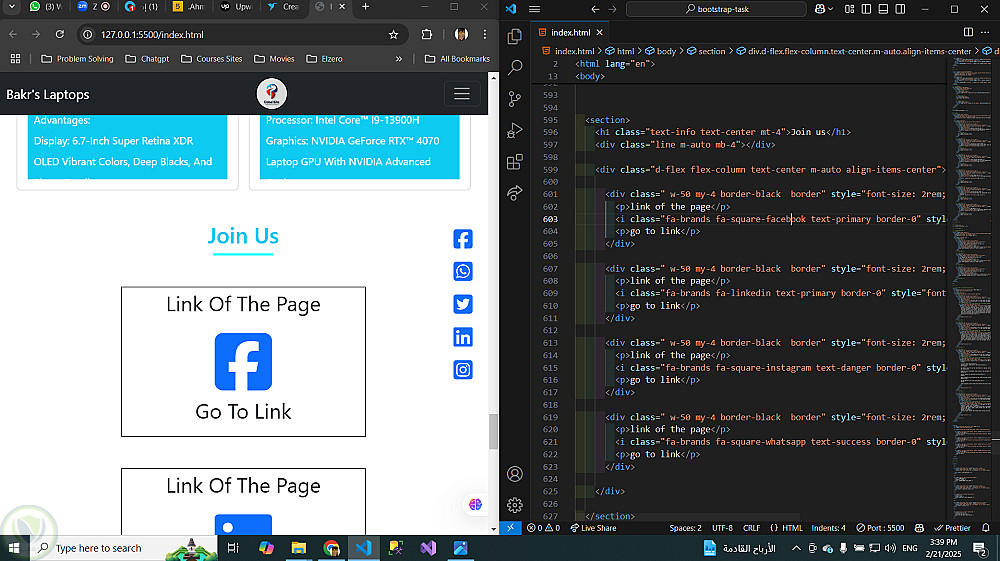
Task: Click the Live Share status bar button
Action: tap(594, 528)
